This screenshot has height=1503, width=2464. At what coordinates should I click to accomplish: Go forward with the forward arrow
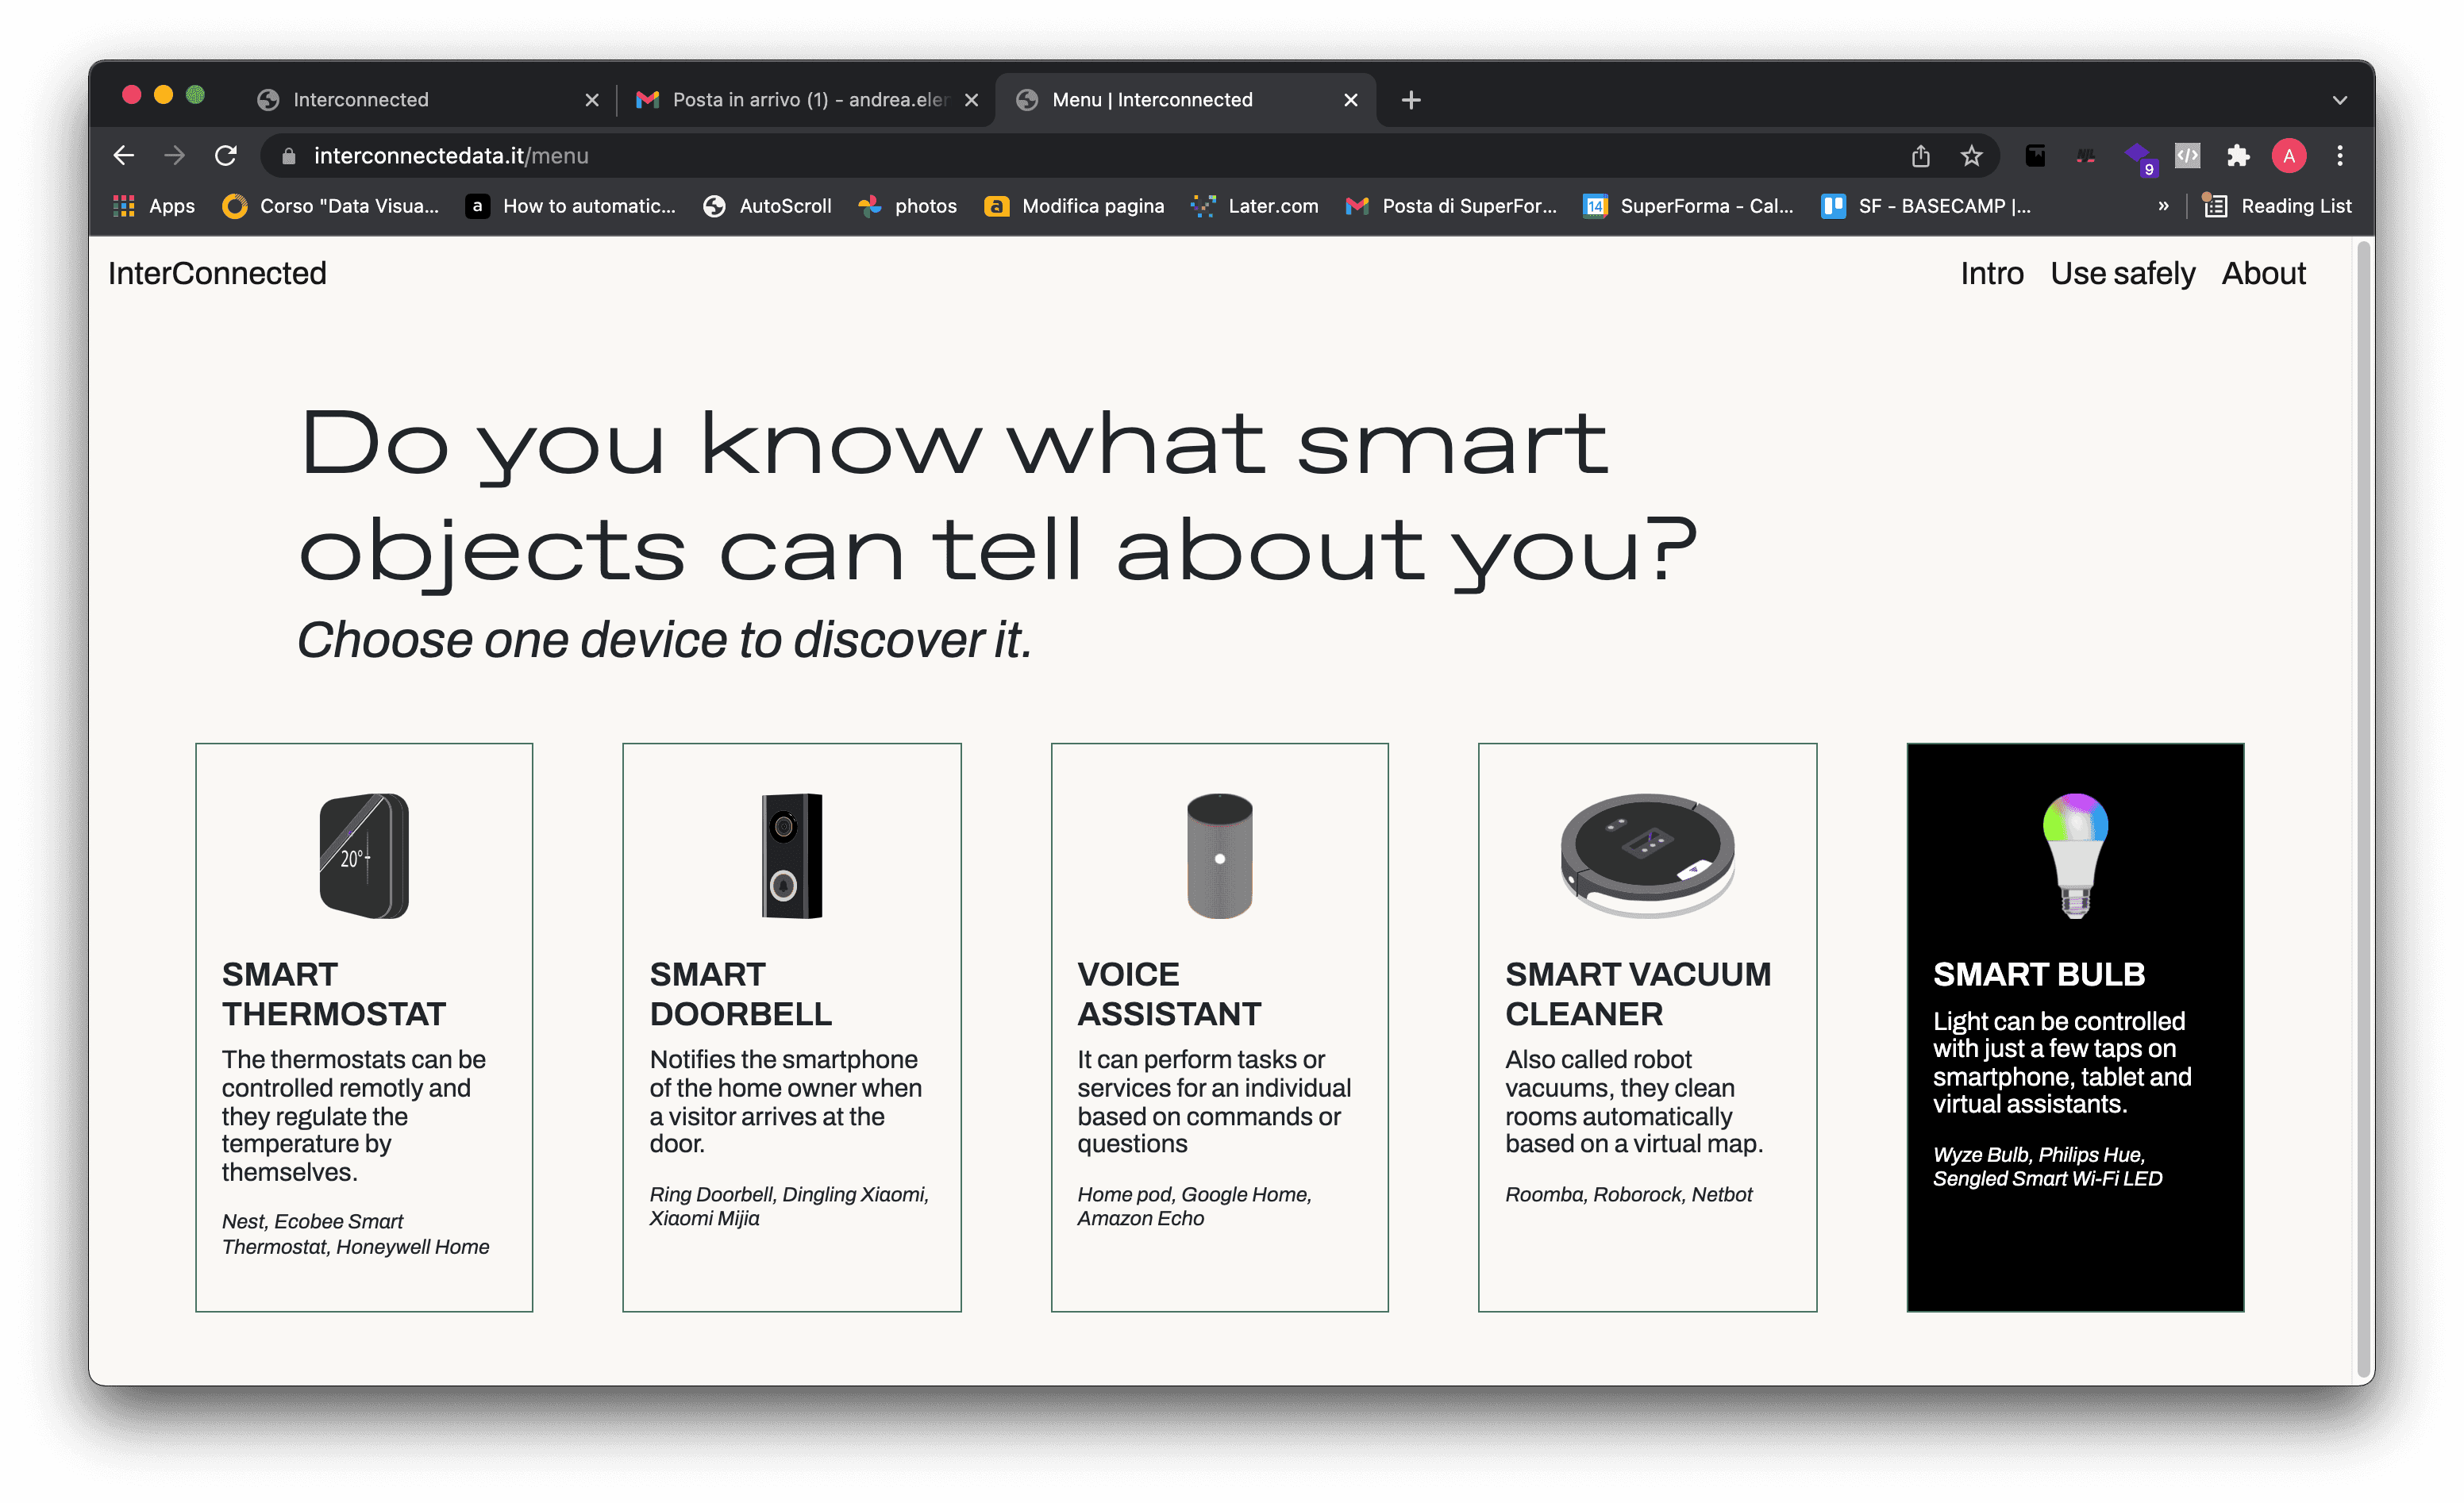point(175,155)
